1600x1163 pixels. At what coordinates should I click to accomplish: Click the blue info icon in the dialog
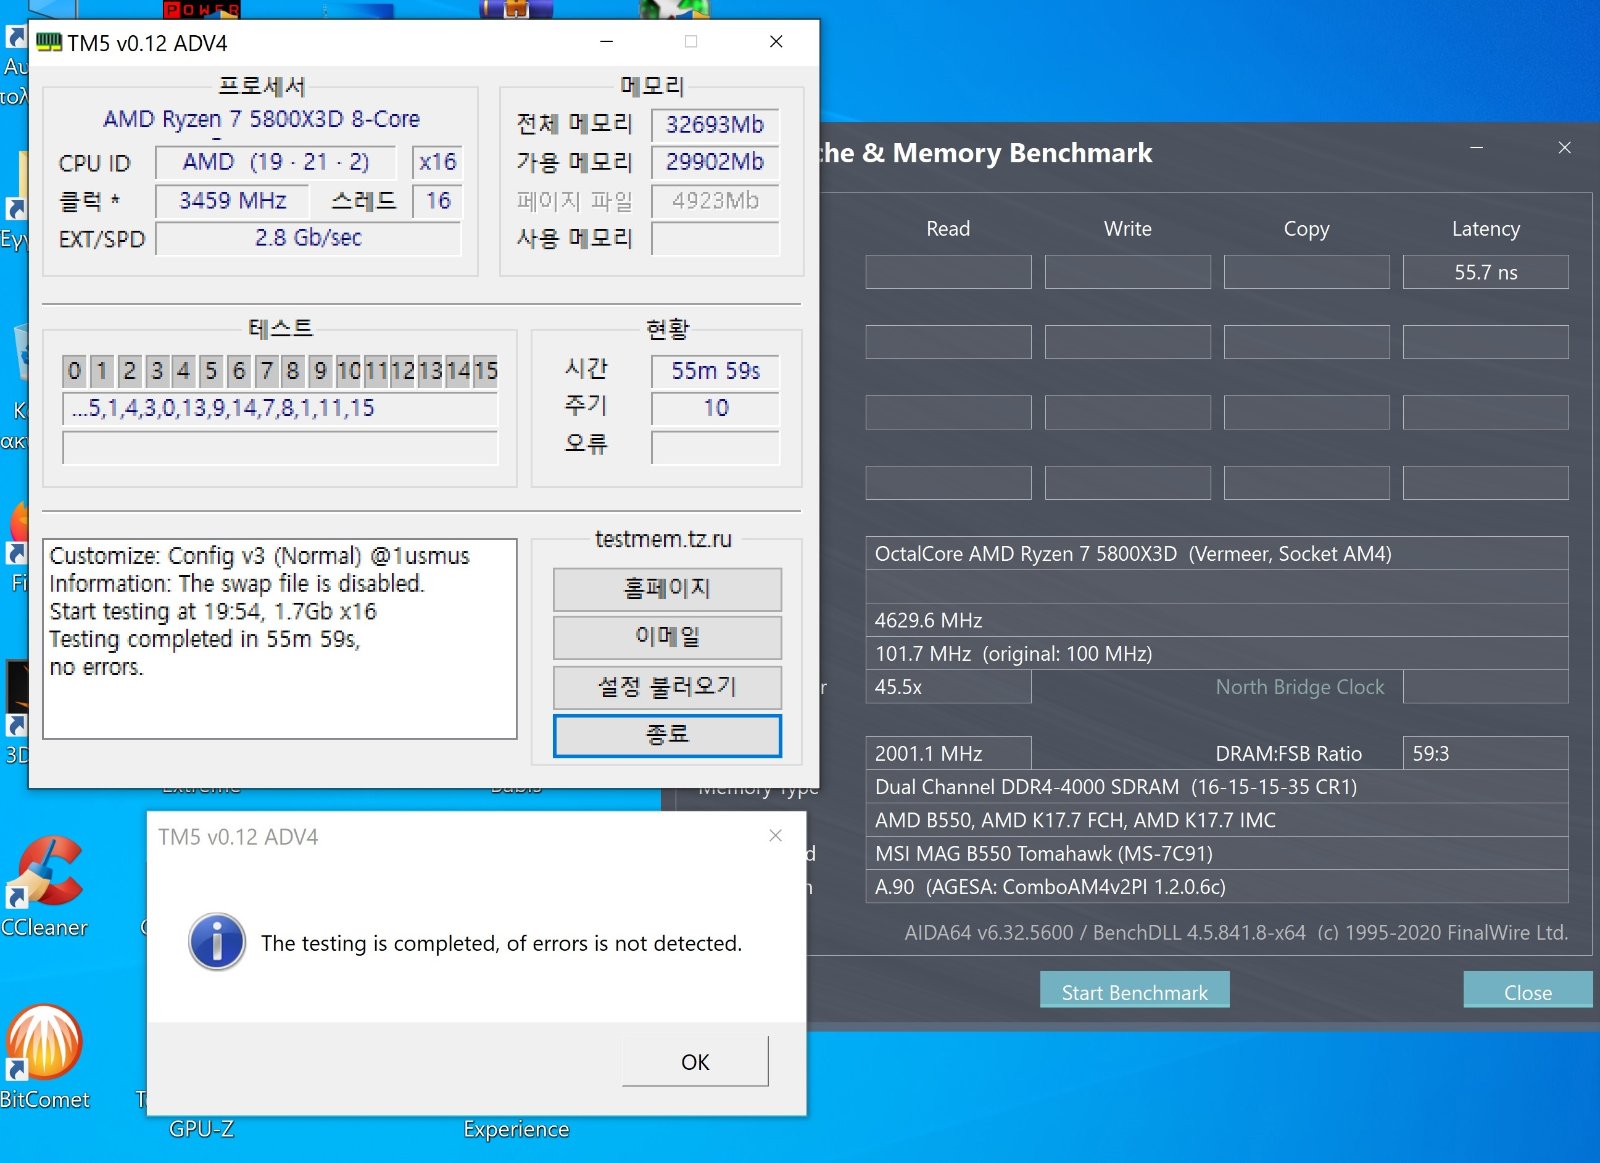coord(217,942)
